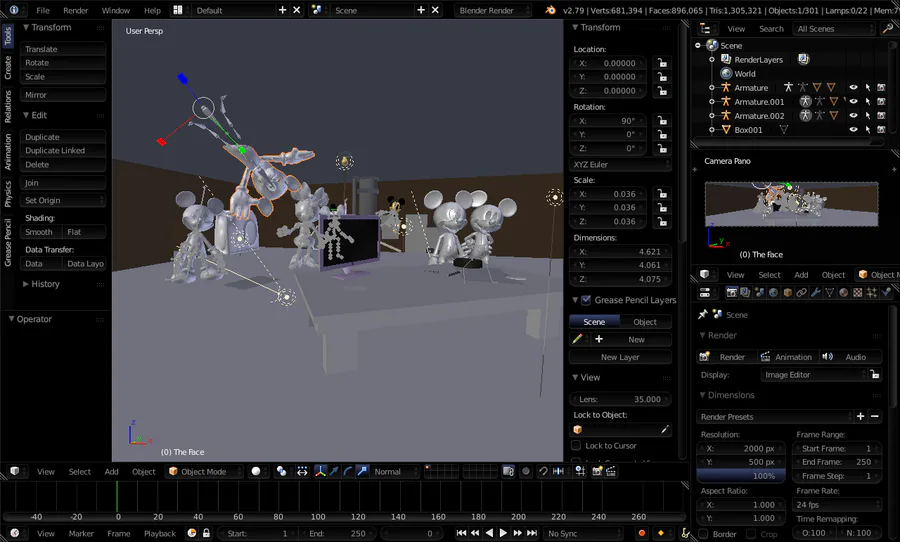Toggle visibility eye for Armature

click(854, 87)
